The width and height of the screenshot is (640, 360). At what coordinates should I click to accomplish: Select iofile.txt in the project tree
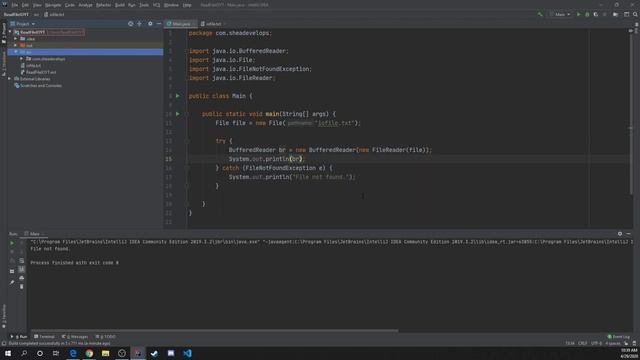(x=31, y=65)
